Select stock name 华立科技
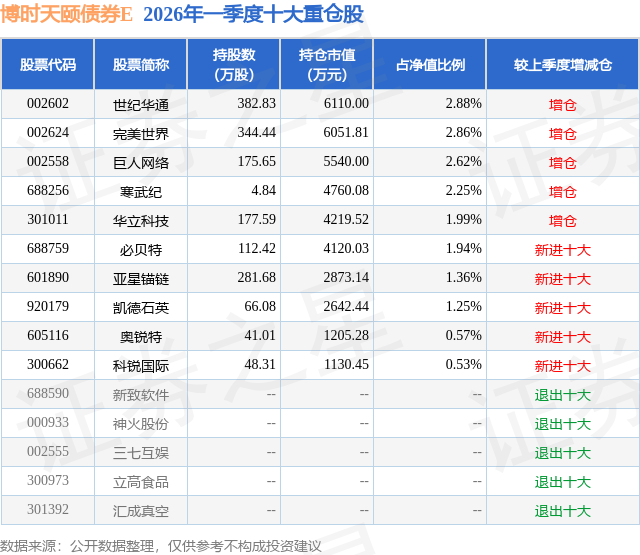Image resolution: width=640 pixels, height=555 pixels. point(141,221)
